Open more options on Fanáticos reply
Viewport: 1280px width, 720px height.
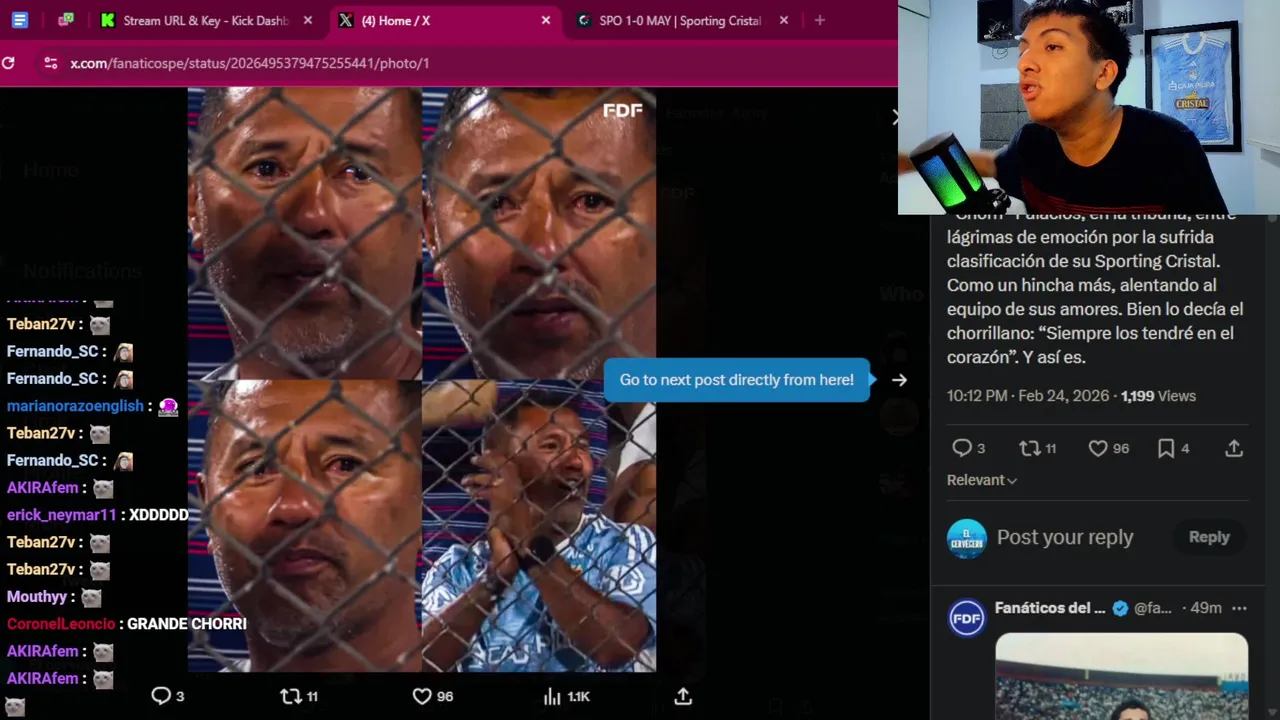pos(1239,608)
